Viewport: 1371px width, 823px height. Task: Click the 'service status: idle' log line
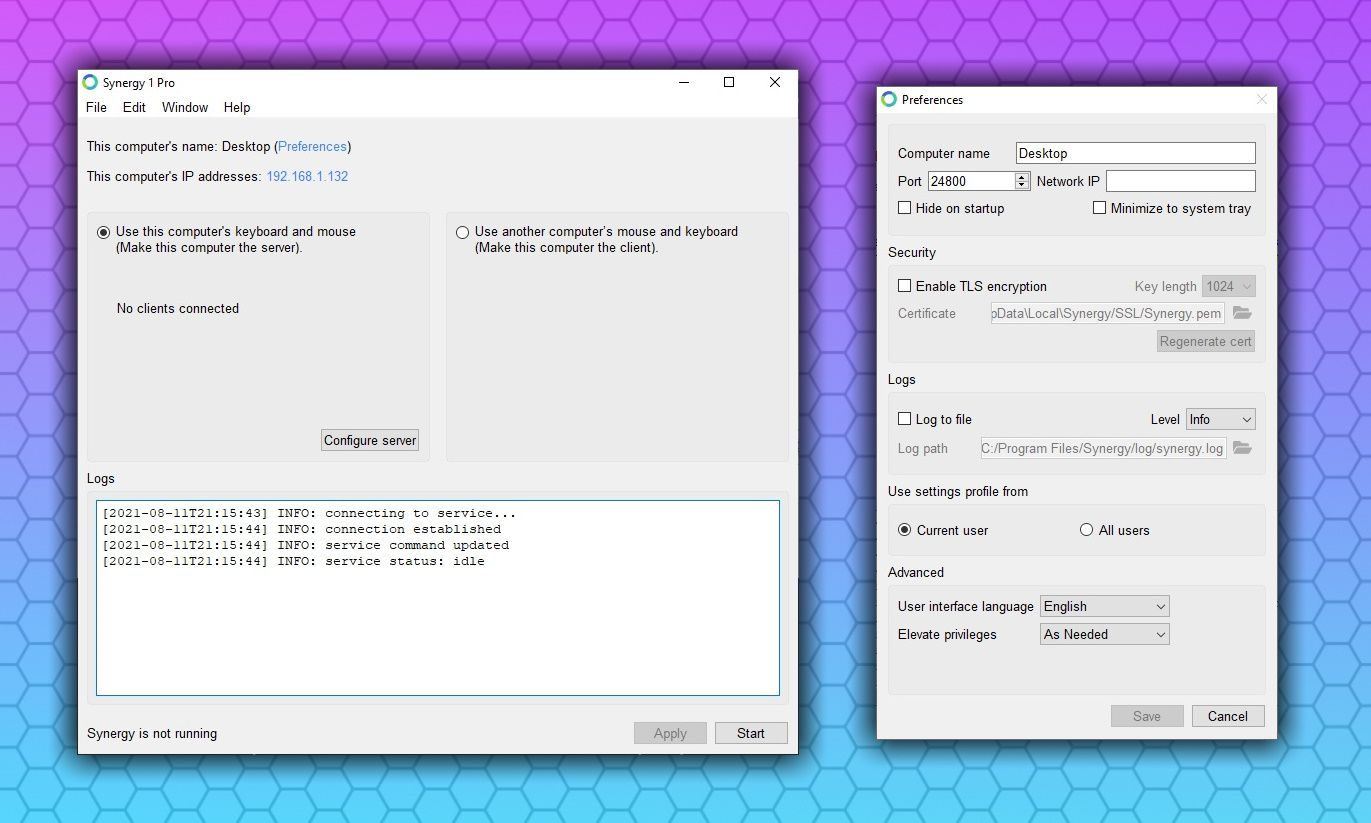293,562
